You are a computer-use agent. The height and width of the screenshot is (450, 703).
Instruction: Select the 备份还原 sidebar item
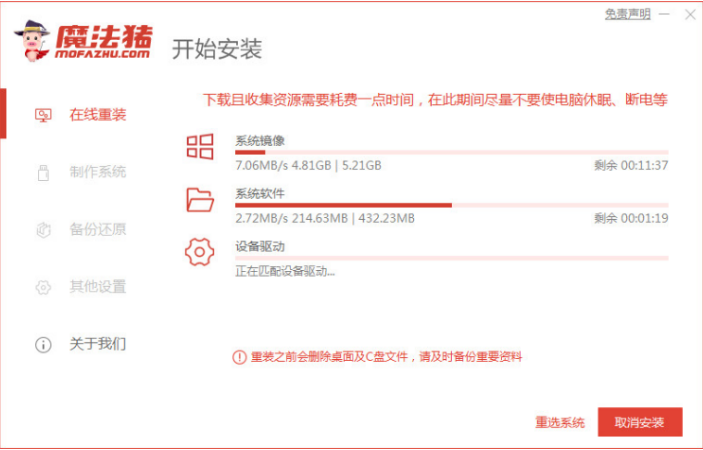pyautogui.click(x=97, y=229)
